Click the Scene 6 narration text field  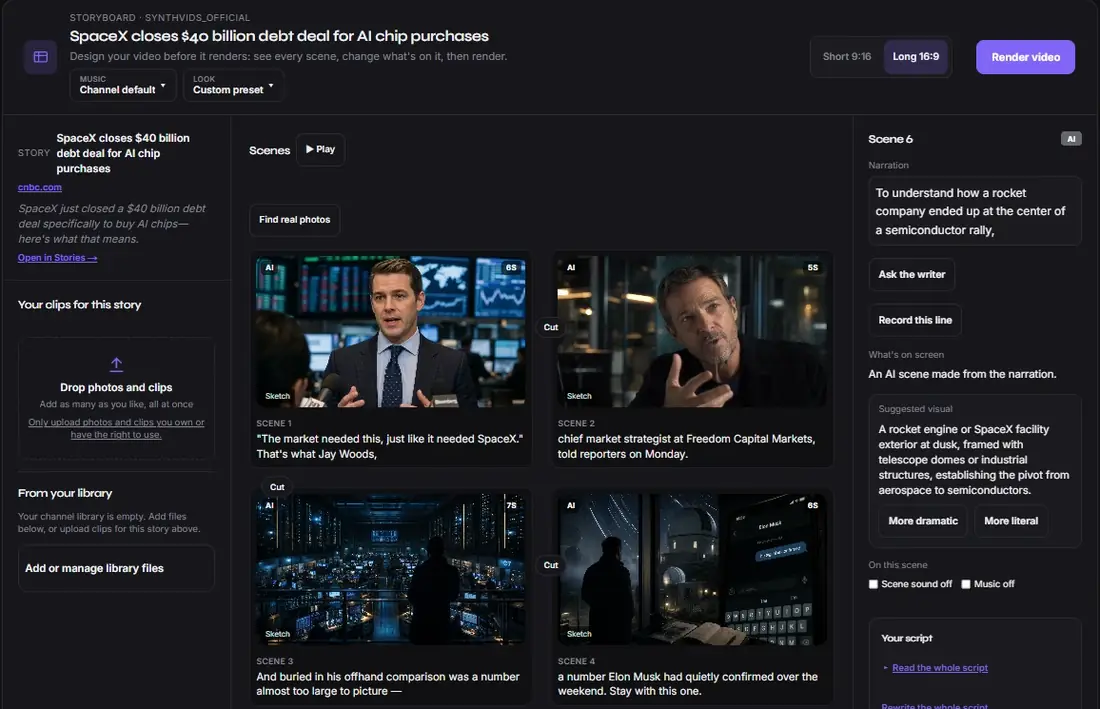click(x=974, y=211)
